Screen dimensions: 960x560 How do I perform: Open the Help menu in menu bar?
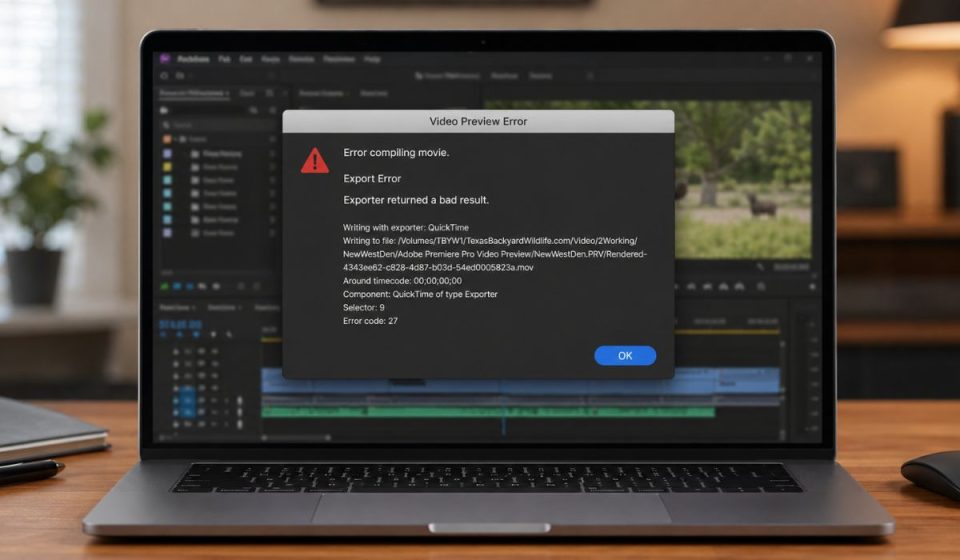tap(372, 59)
